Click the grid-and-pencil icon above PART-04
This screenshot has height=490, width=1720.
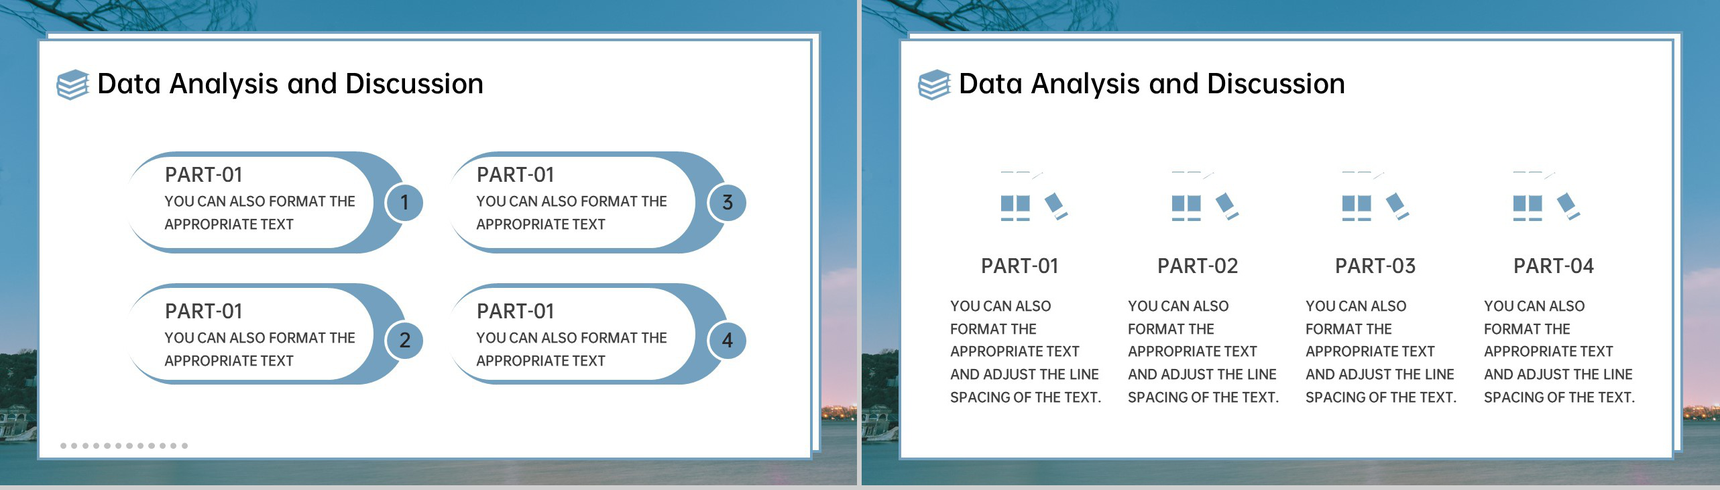point(1546,196)
